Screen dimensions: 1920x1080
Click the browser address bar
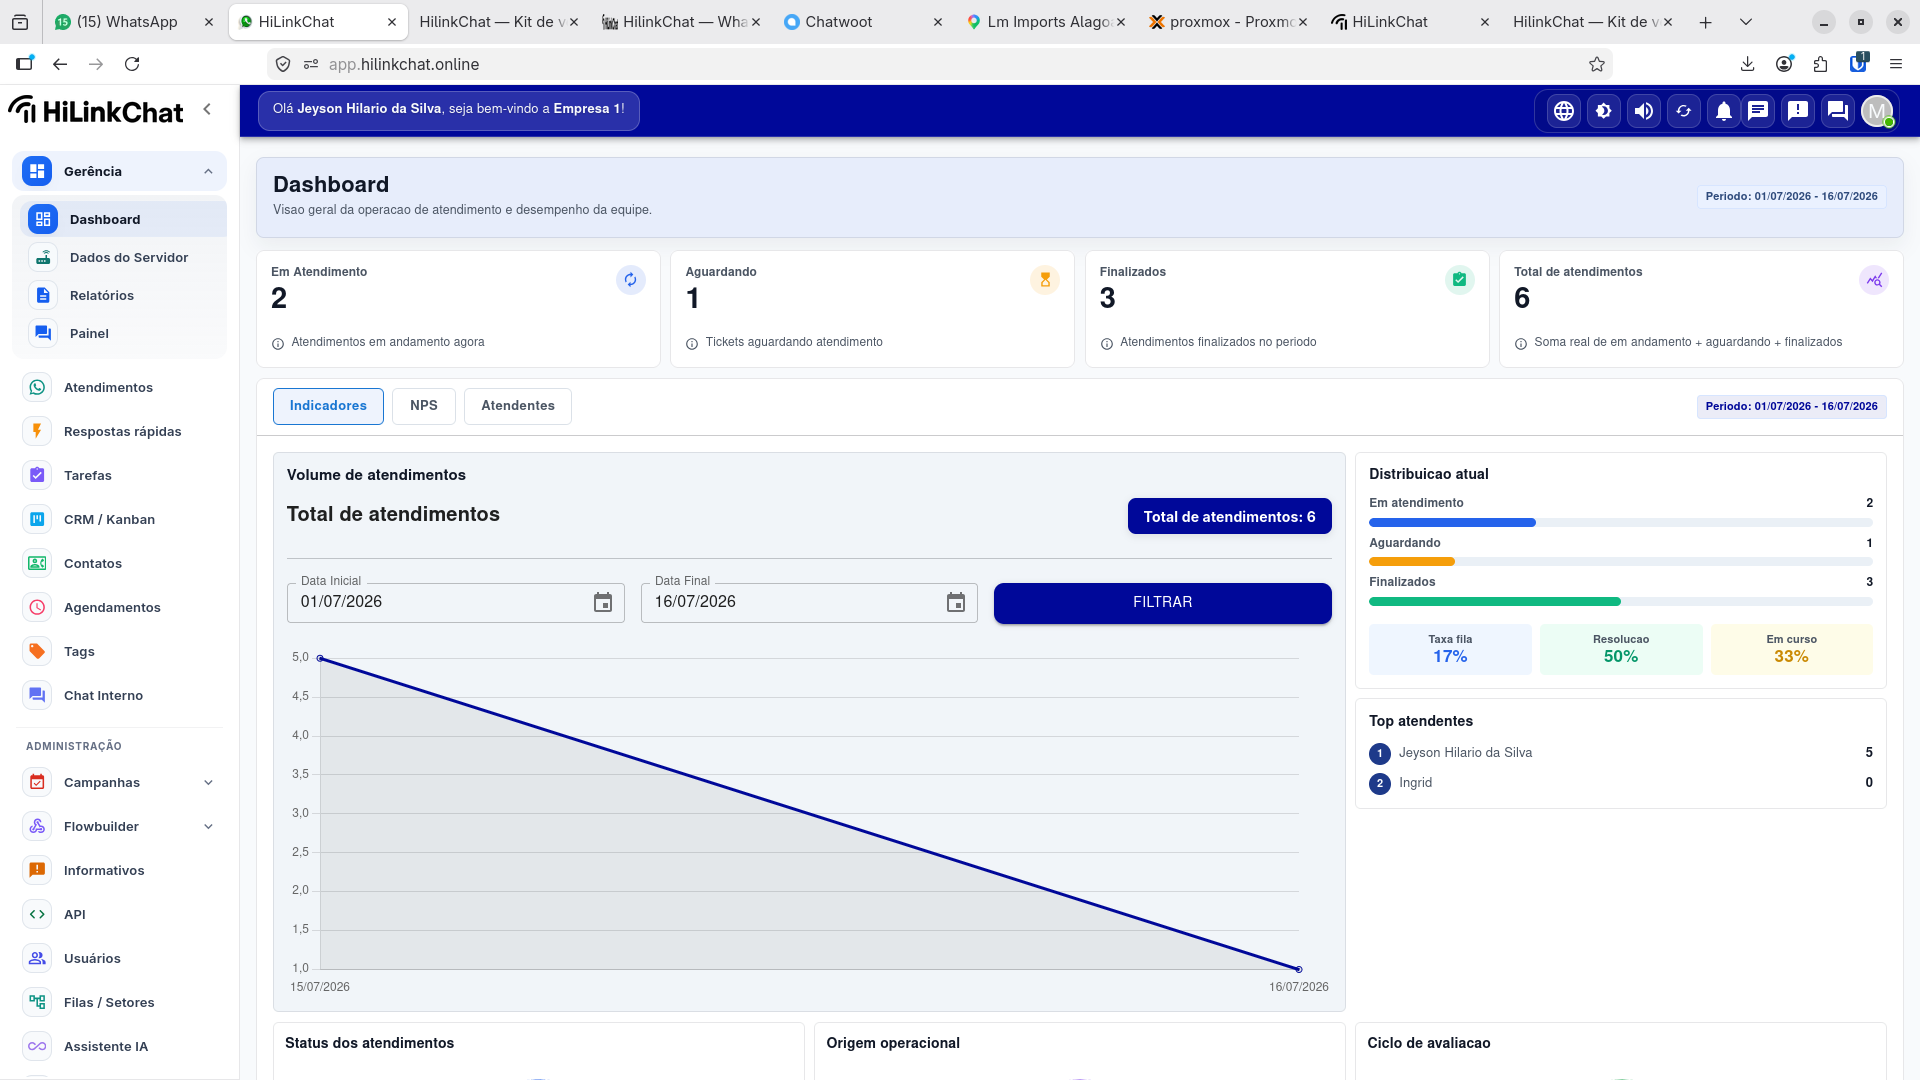940,64
